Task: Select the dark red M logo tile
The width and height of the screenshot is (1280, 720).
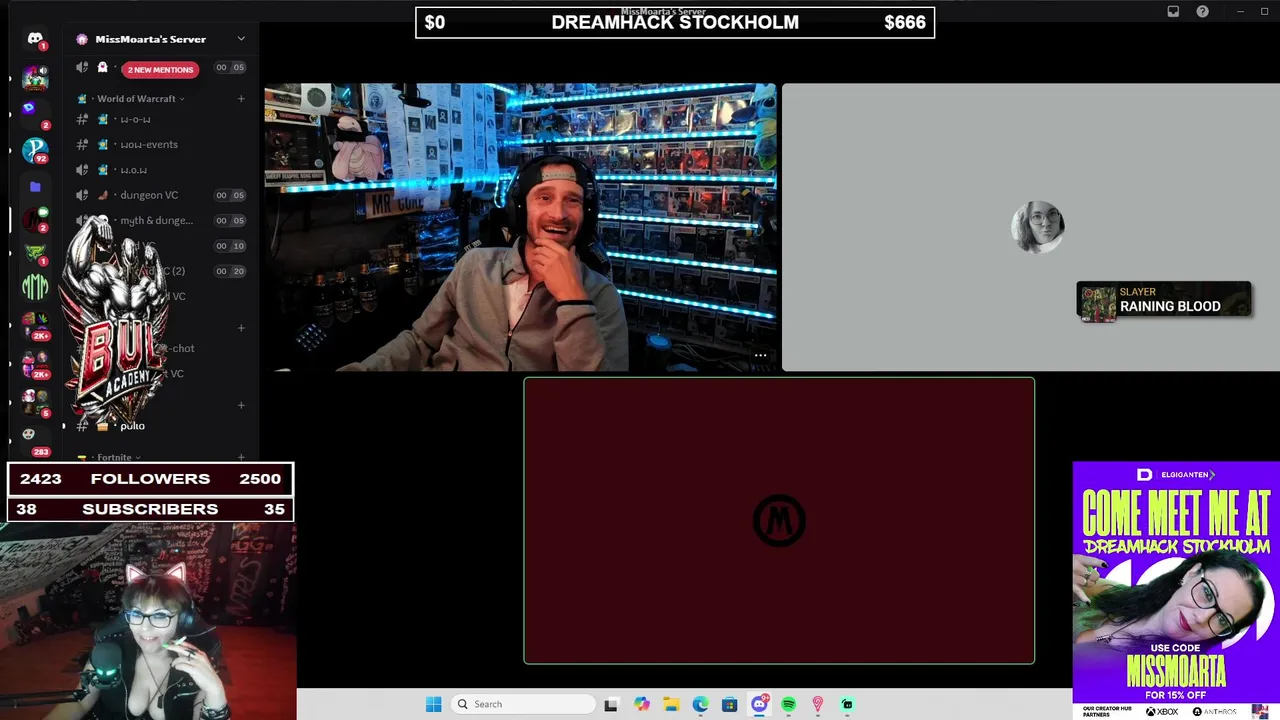Action: 779,520
